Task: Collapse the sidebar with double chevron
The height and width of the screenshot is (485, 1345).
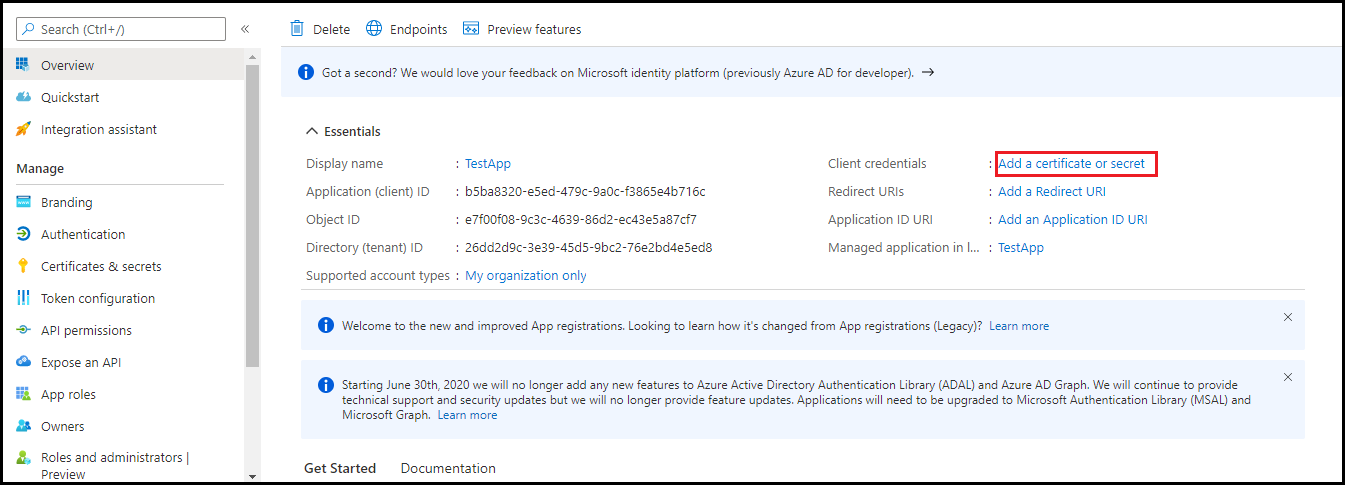Action: [x=245, y=29]
